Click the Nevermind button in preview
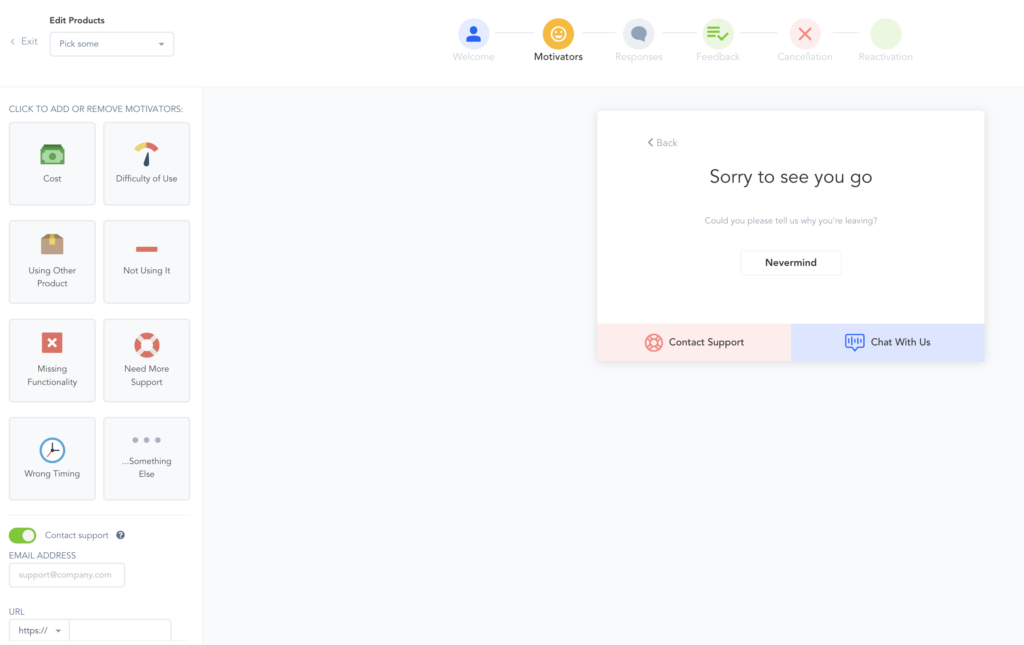Screen dimensions: 1024x645 (790, 263)
